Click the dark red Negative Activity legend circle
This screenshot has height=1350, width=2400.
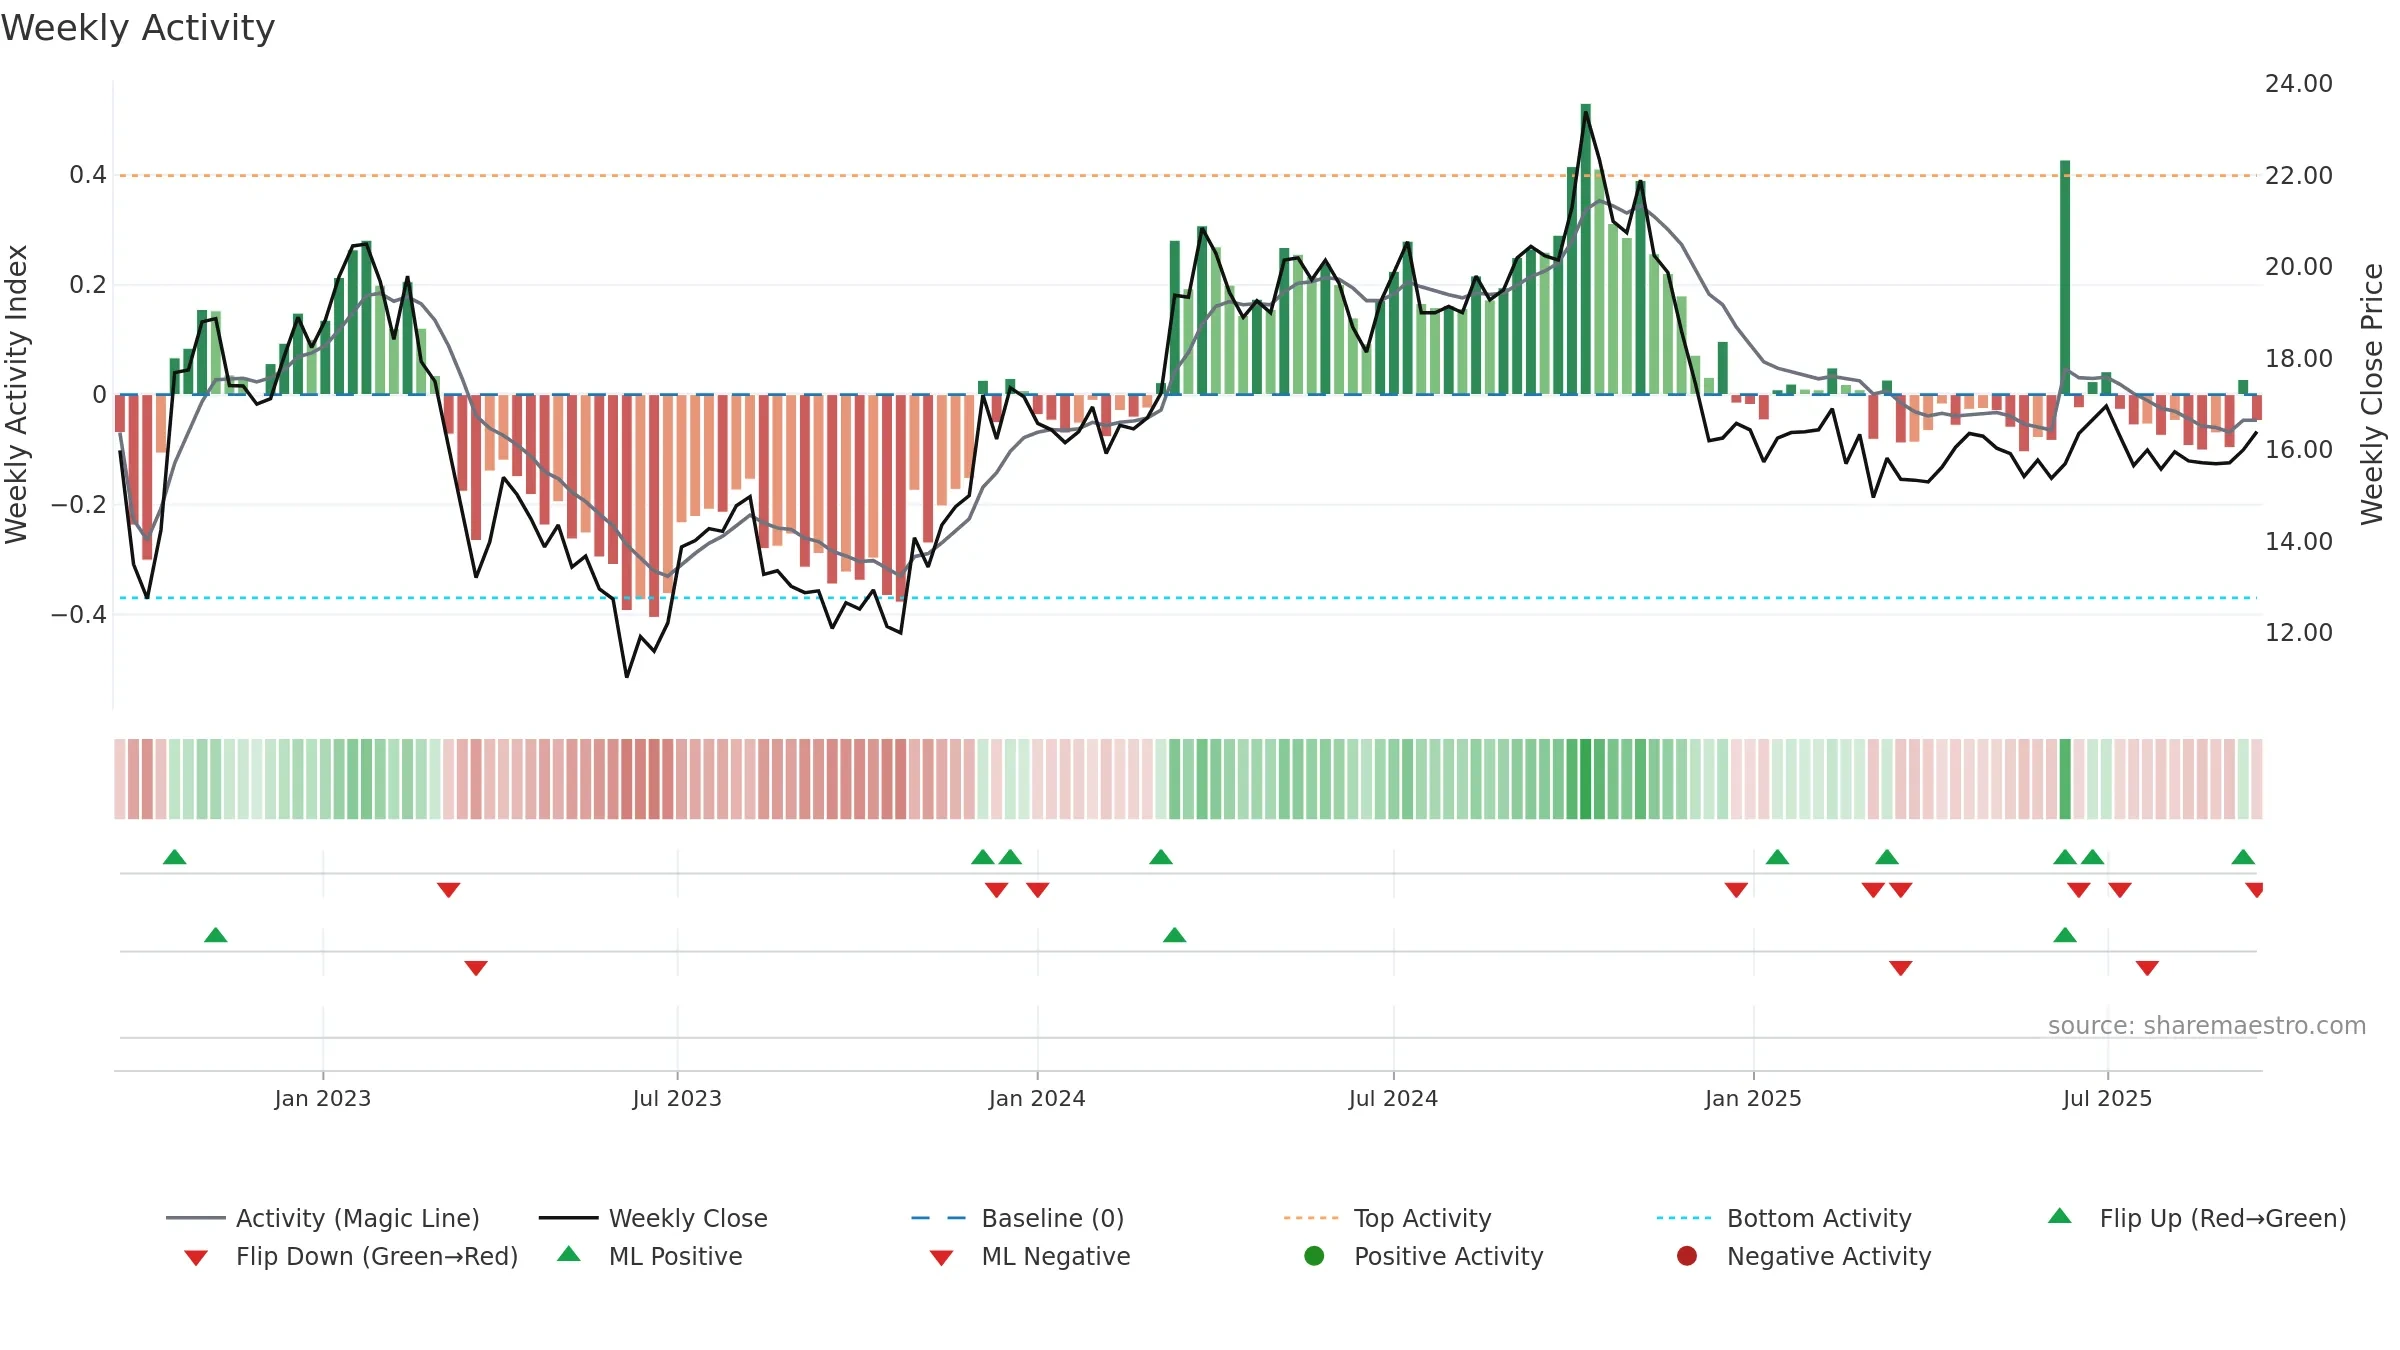1687,1255
